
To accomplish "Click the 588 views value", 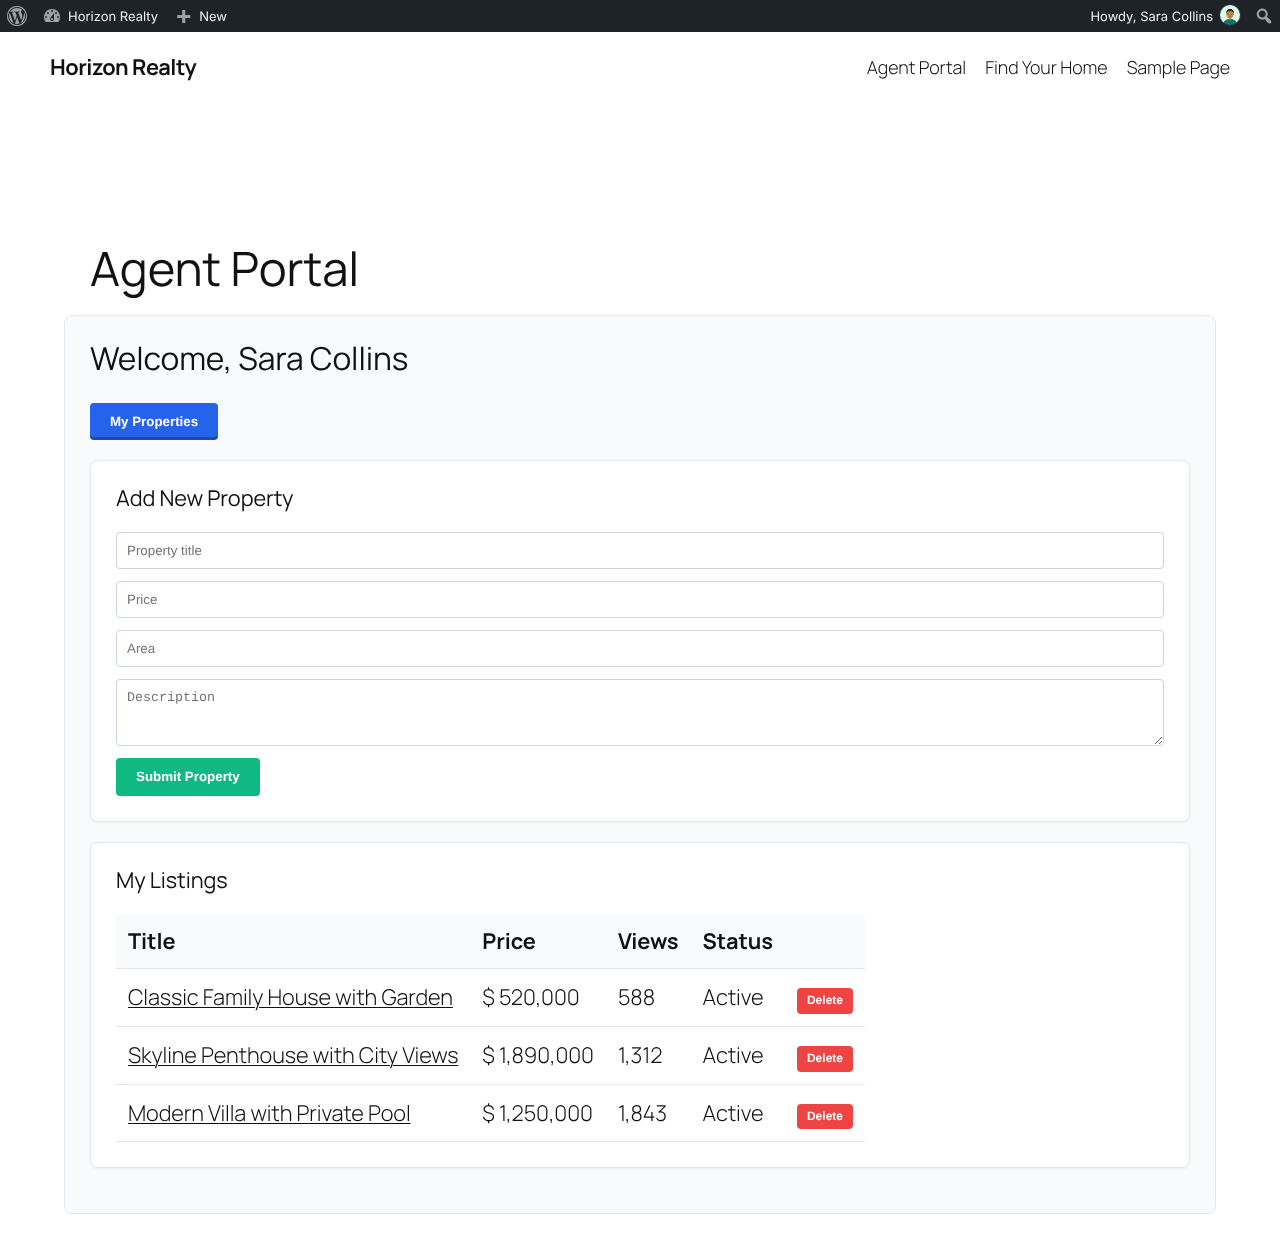I will pyautogui.click(x=636, y=998).
